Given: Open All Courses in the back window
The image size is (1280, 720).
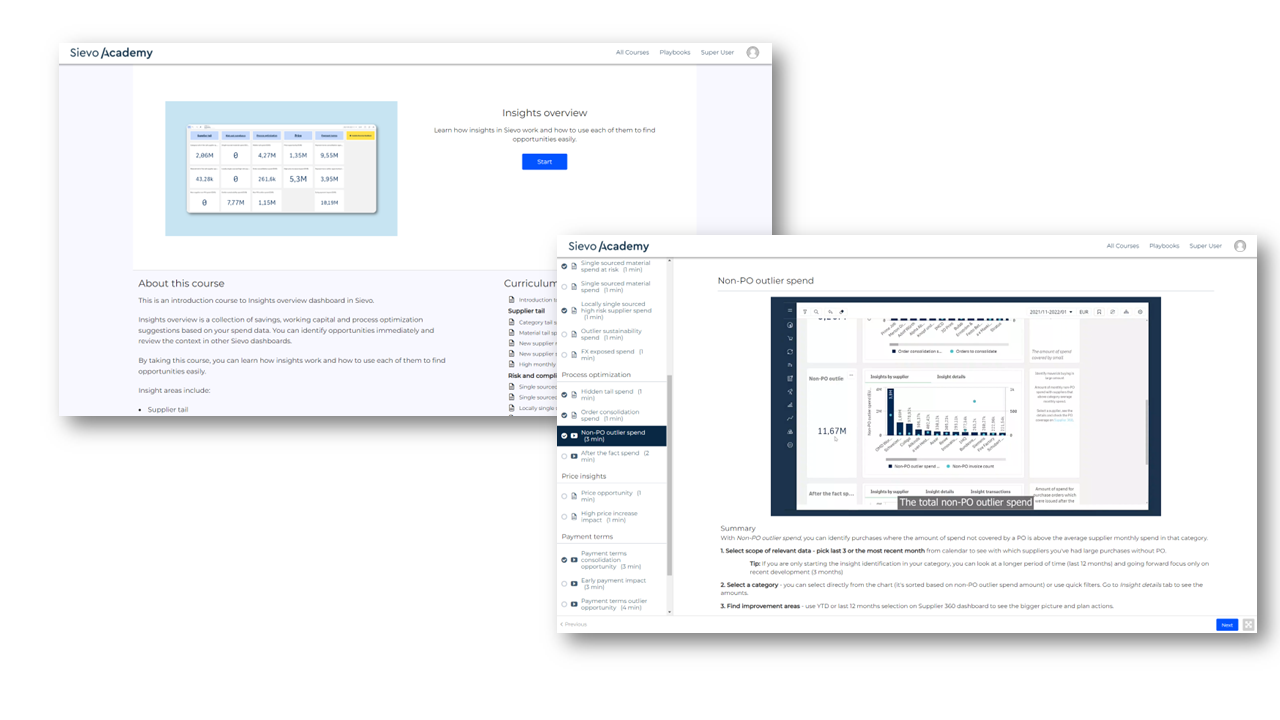Looking at the screenshot, I should coord(632,53).
